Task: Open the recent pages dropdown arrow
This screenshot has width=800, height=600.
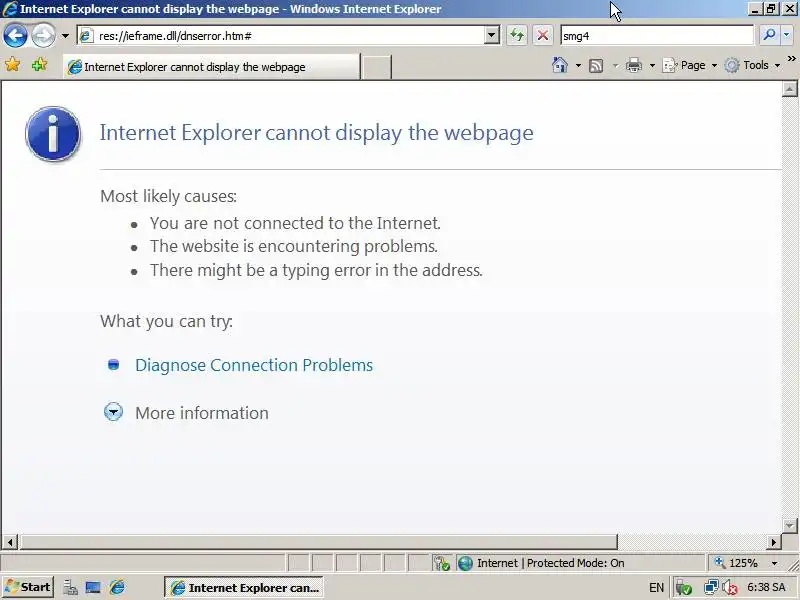Action: 65,36
